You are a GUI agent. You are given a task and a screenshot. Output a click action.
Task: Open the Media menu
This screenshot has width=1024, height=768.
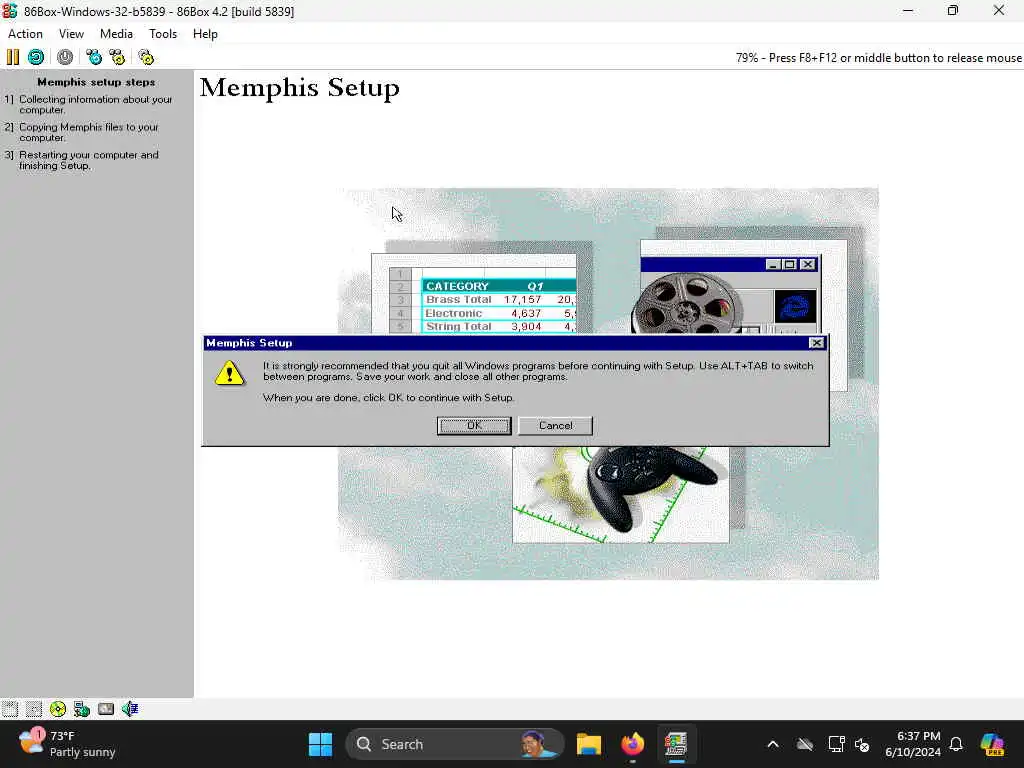click(x=116, y=34)
